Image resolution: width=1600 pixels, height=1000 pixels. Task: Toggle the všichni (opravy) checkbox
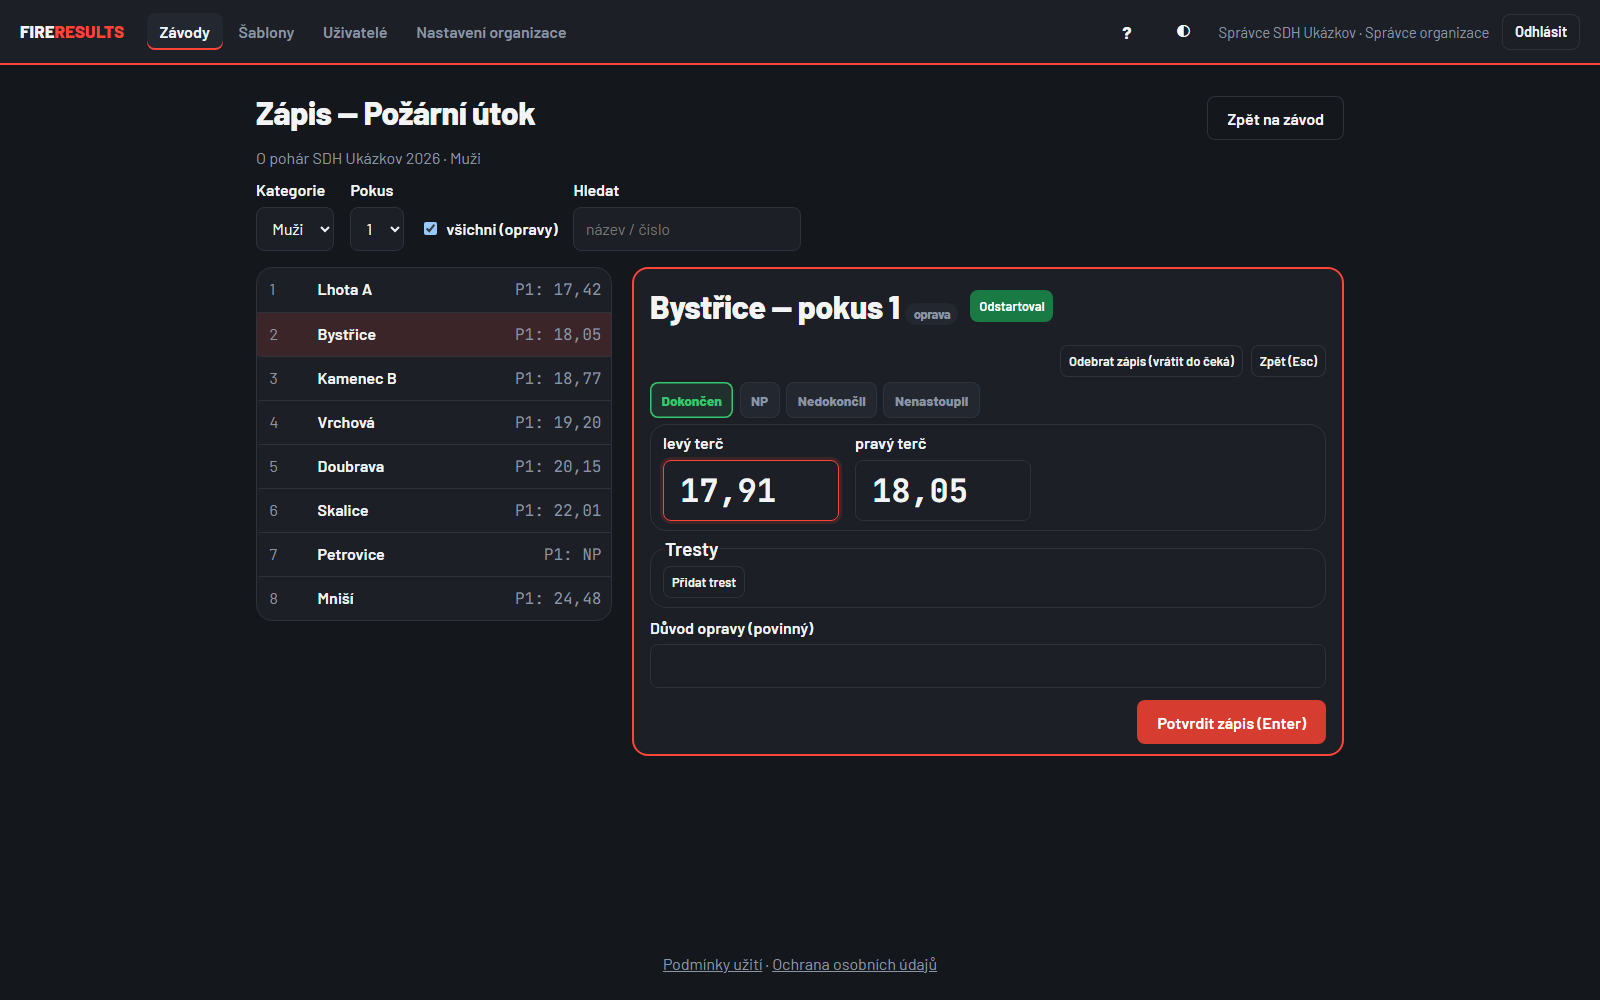430,229
